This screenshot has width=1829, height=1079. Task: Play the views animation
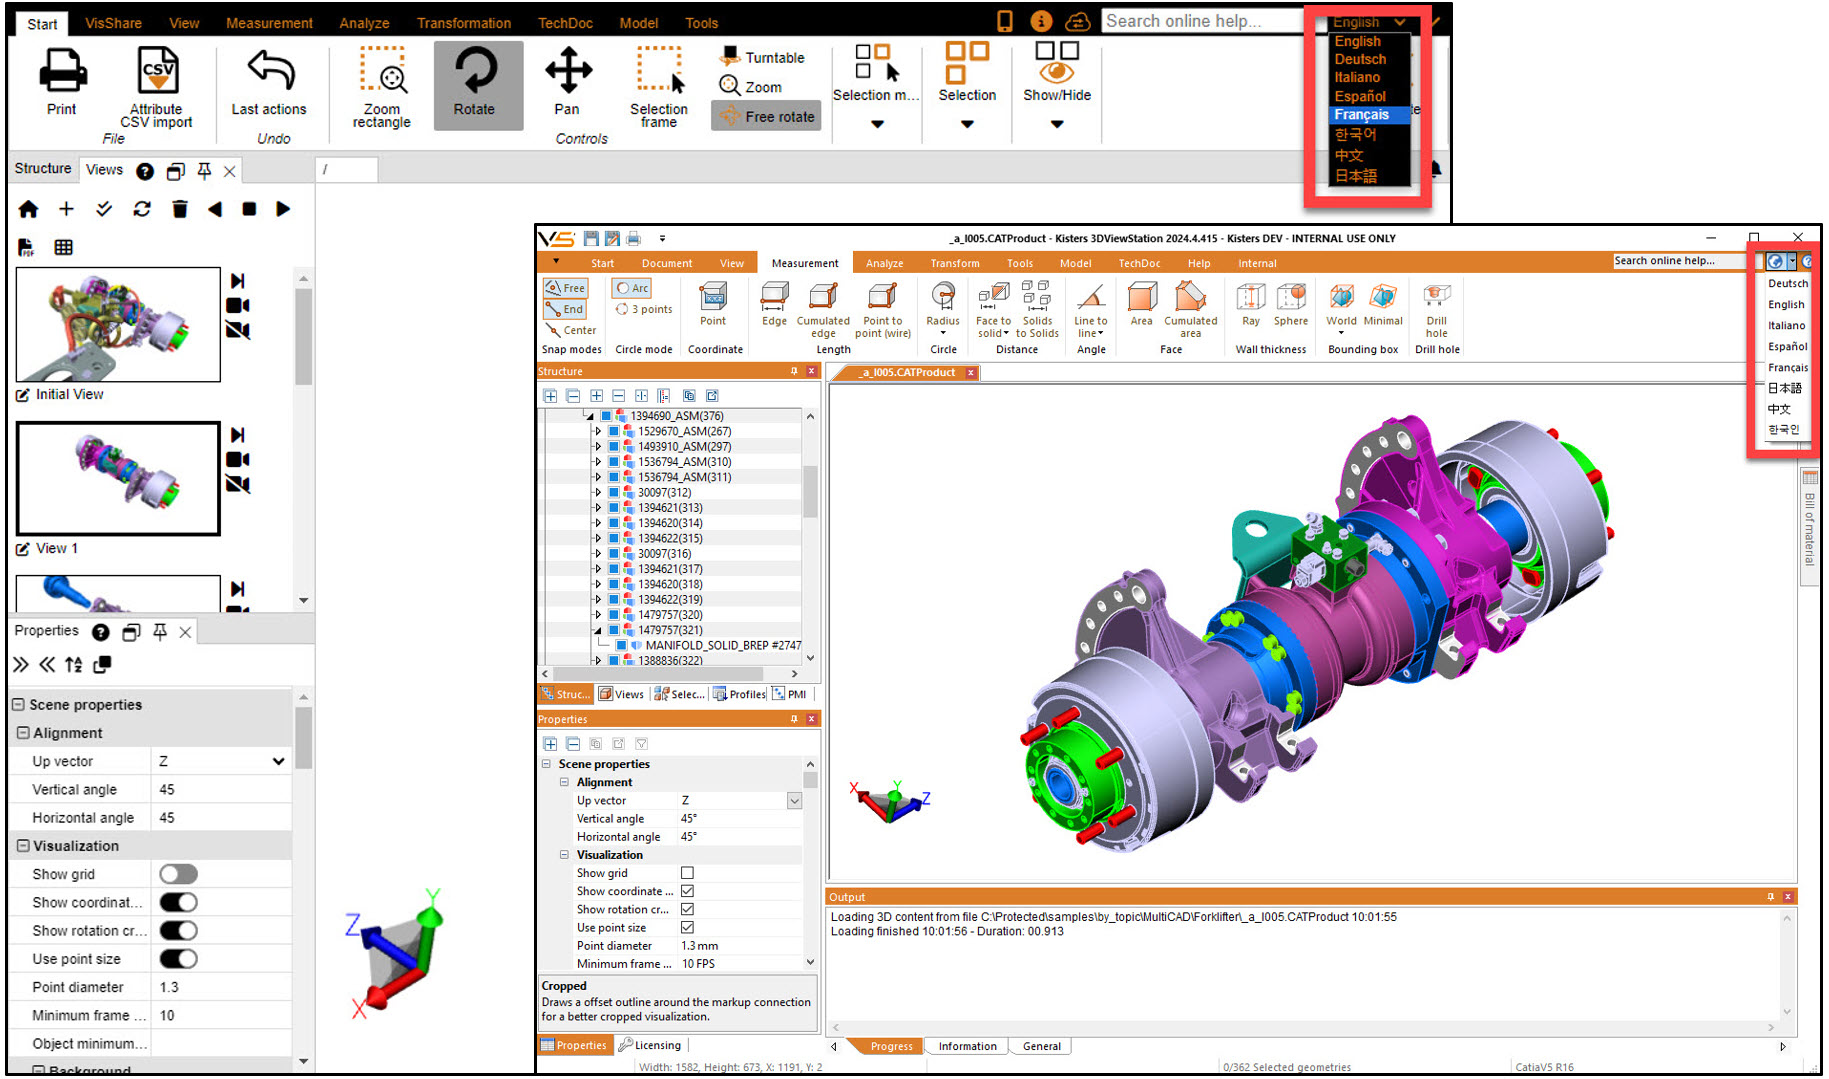283,208
